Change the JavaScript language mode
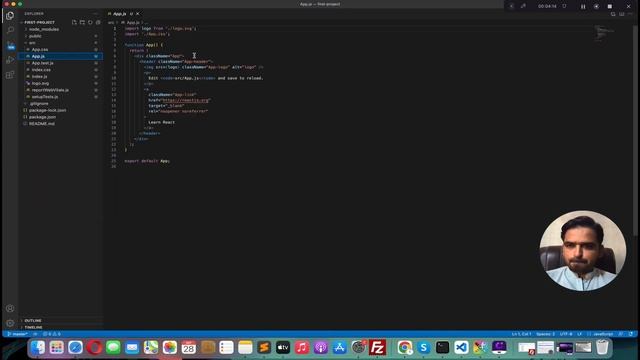This screenshot has height=360, width=640. (x=603, y=334)
